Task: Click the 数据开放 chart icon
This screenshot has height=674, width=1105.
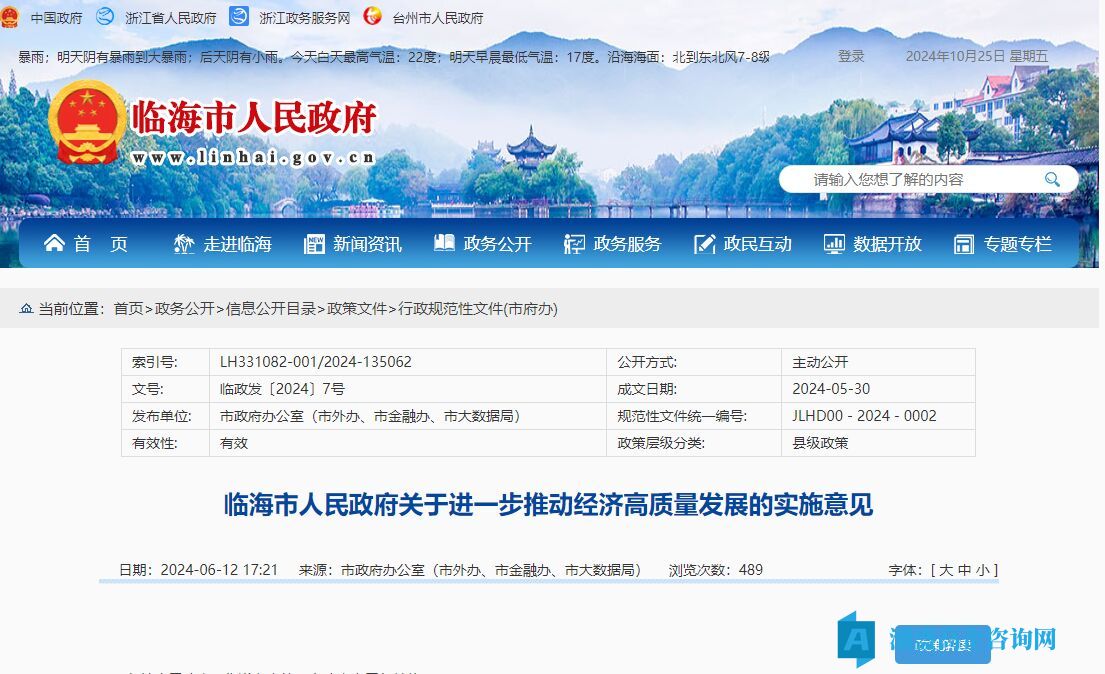Action: 834,244
